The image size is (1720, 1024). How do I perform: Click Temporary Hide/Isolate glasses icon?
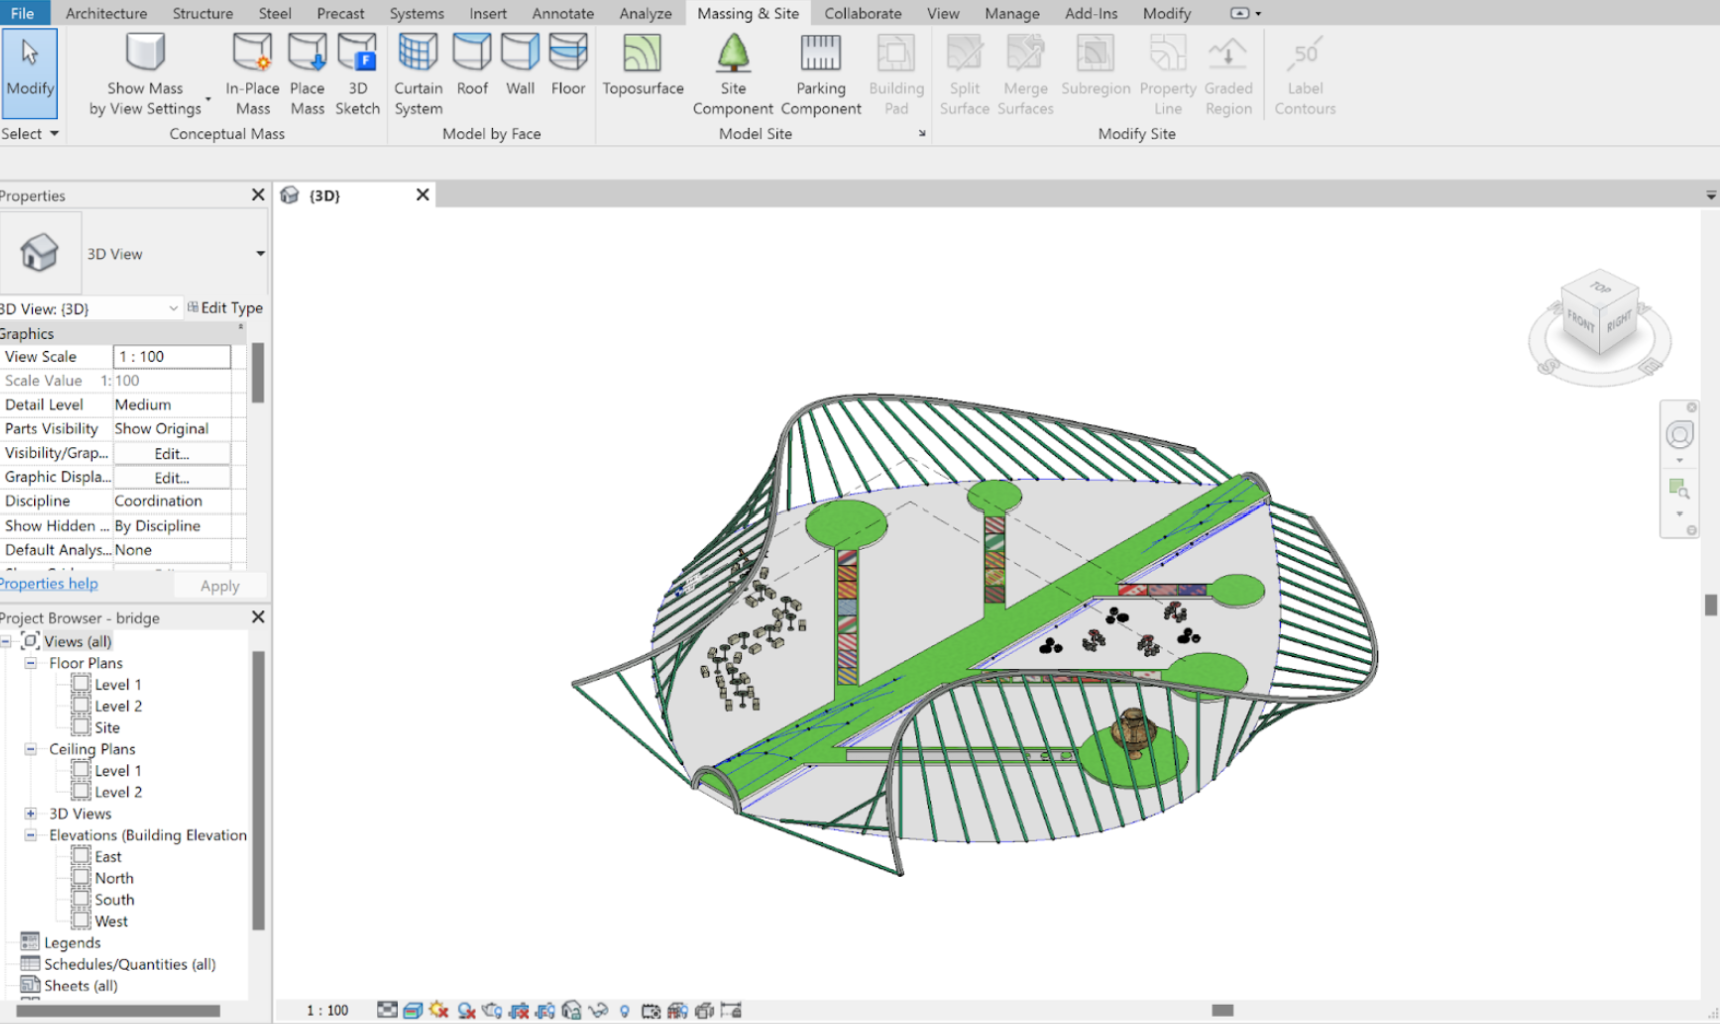click(598, 1010)
